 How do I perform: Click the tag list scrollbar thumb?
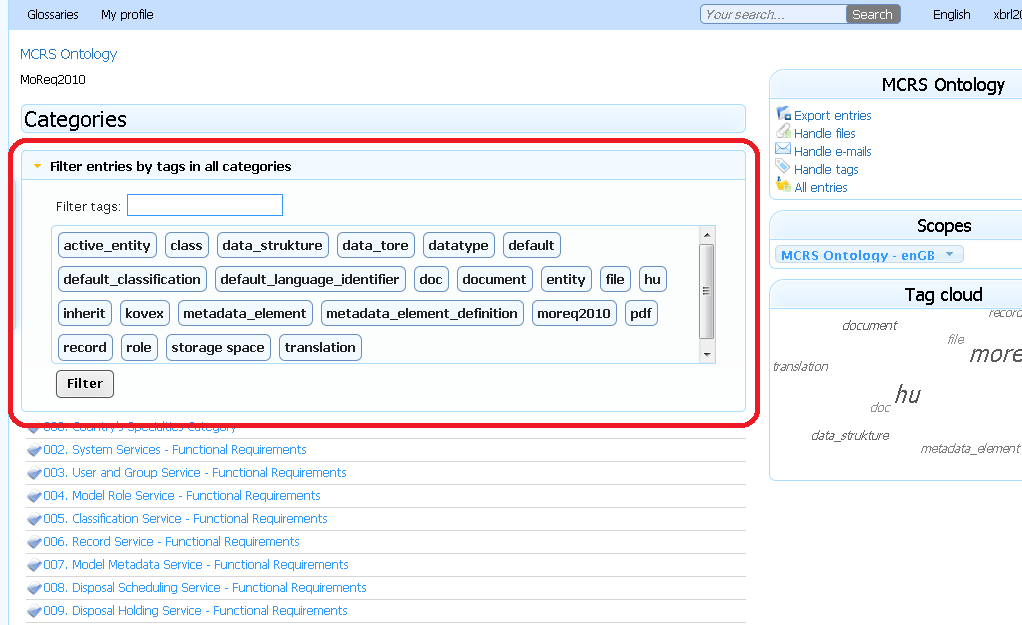[706, 291]
